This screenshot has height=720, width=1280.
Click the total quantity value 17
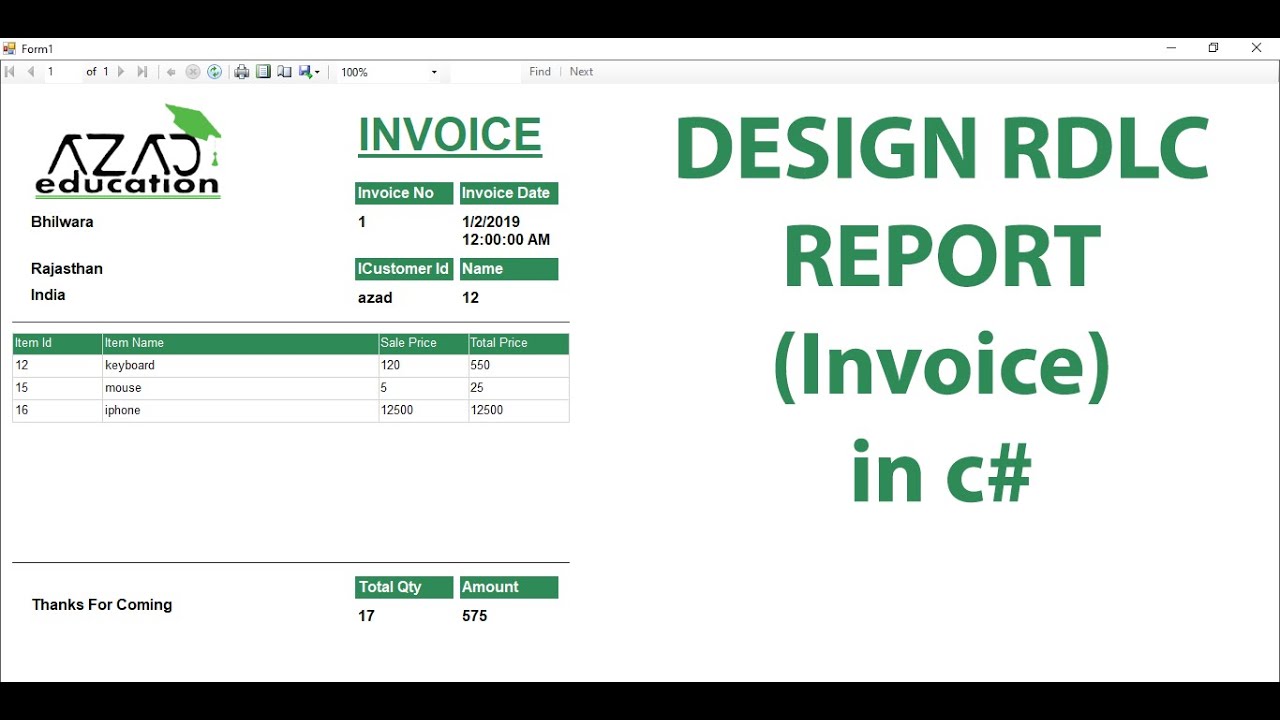366,616
